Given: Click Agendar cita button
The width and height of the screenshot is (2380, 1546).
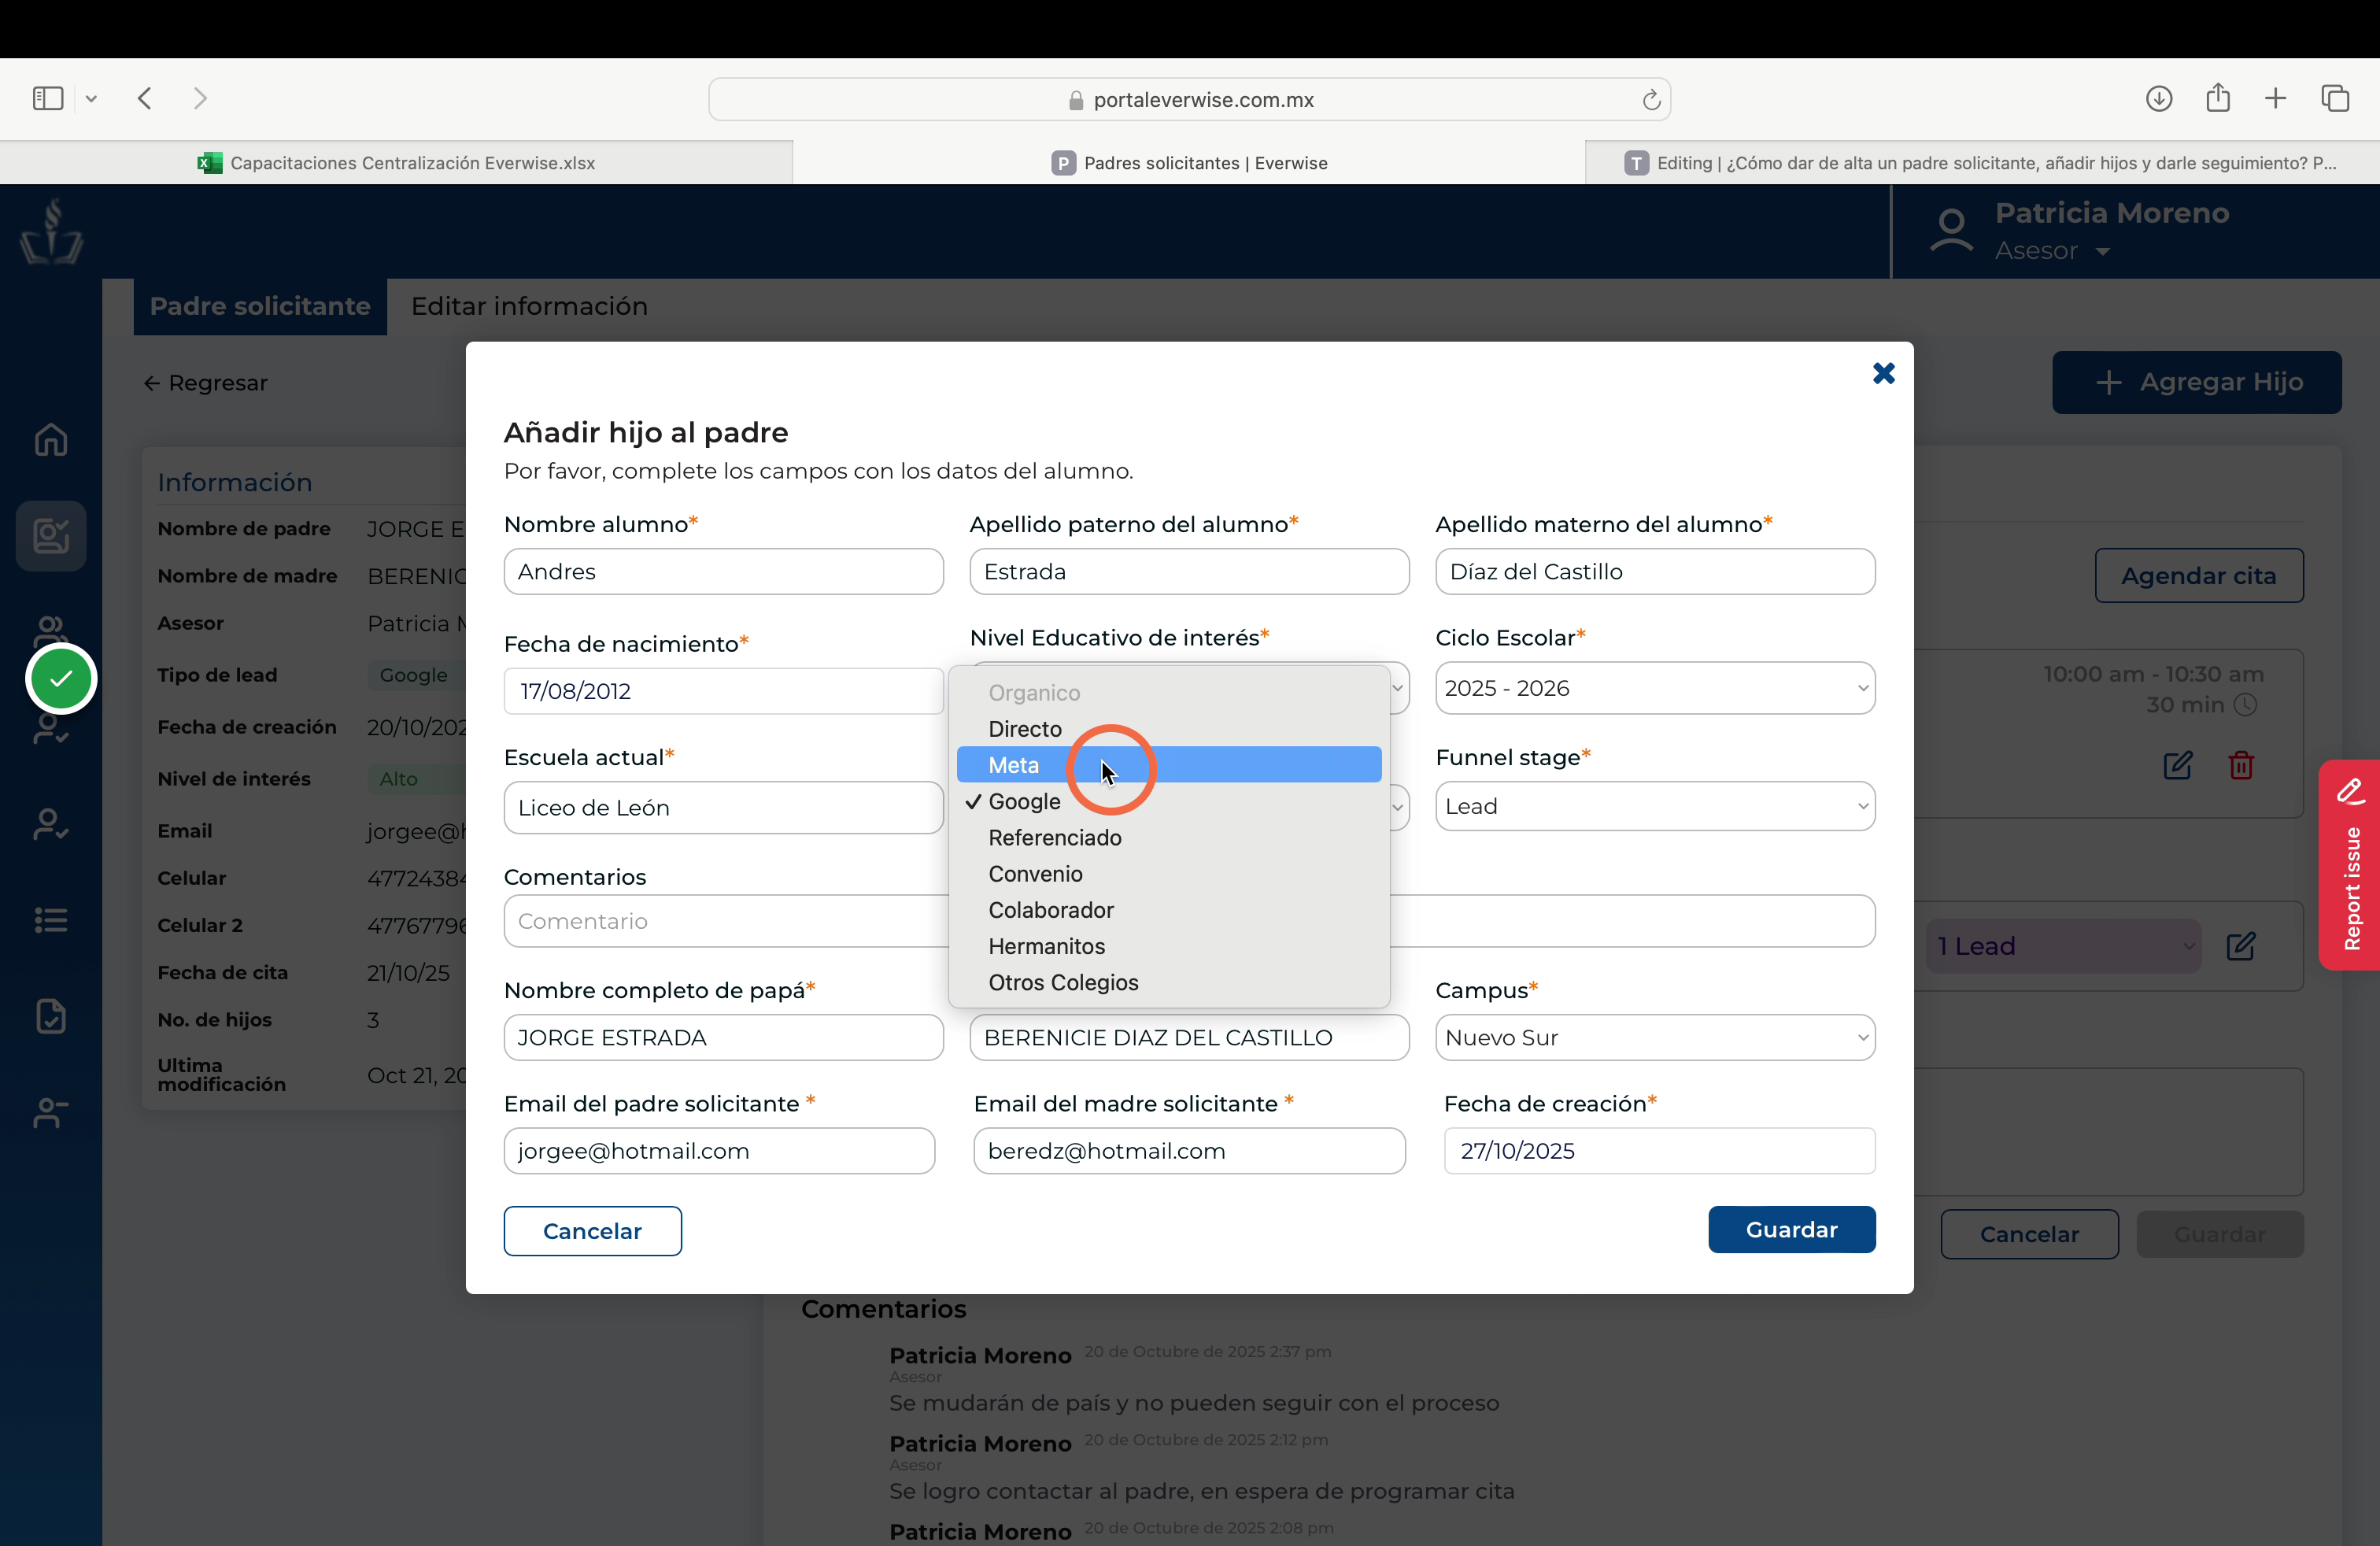Looking at the screenshot, I should [2199, 575].
